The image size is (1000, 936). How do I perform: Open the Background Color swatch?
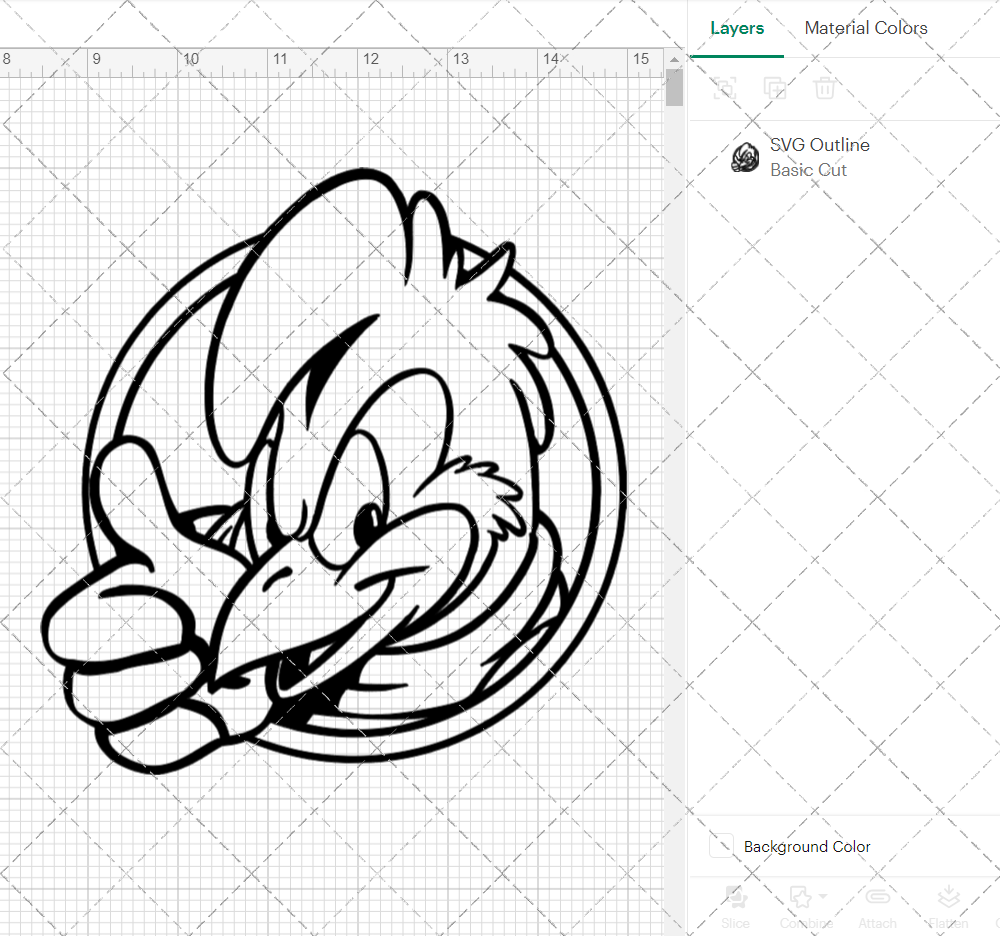pyautogui.click(x=721, y=846)
